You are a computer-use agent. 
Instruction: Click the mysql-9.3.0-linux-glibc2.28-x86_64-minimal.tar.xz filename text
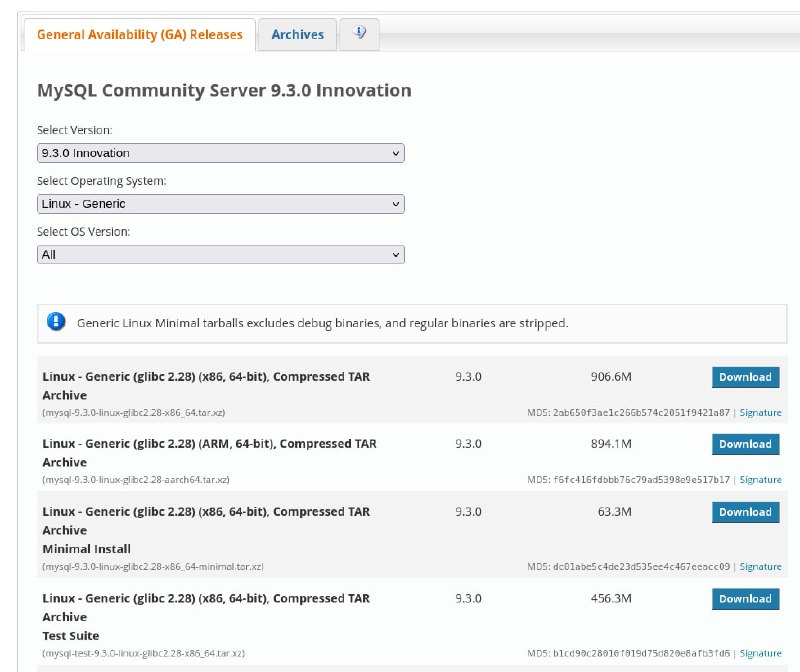point(153,566)
